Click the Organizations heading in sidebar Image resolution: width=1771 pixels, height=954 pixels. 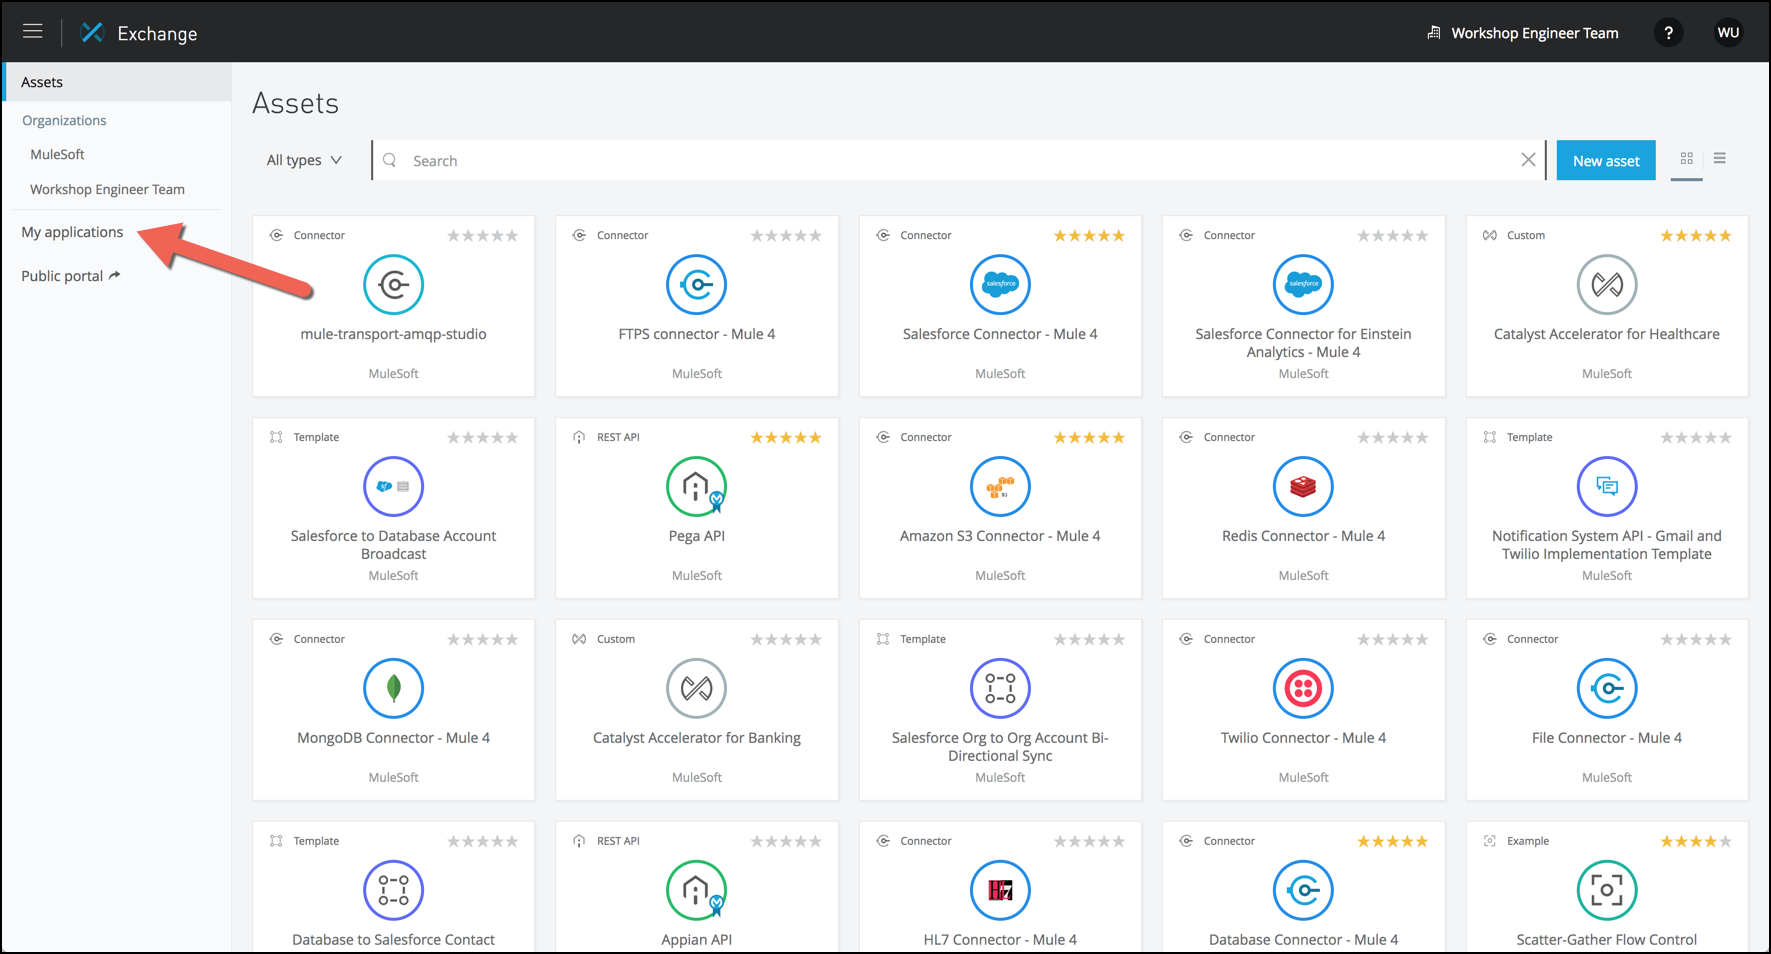point(64,120)
